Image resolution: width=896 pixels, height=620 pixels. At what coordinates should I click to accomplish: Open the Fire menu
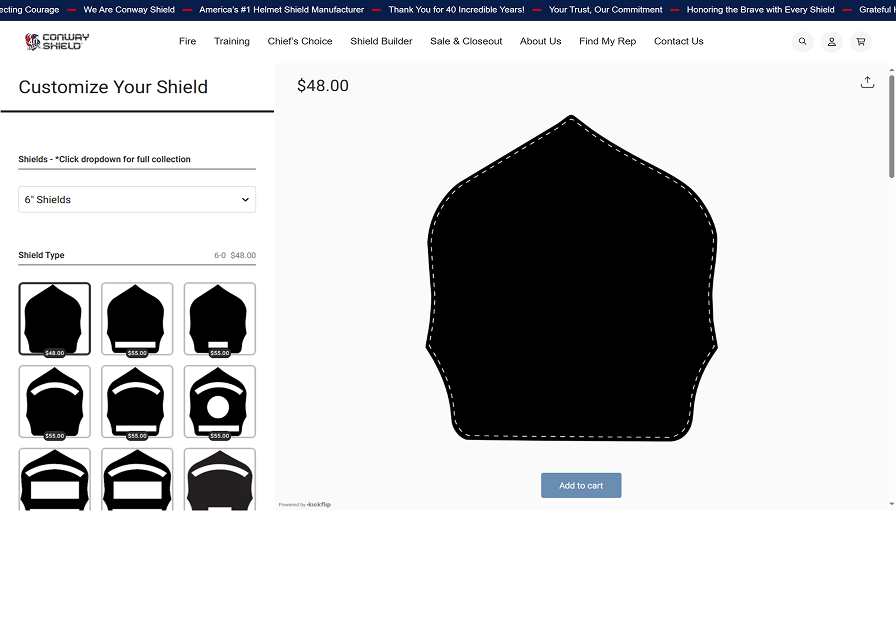[x=188, y=42]
